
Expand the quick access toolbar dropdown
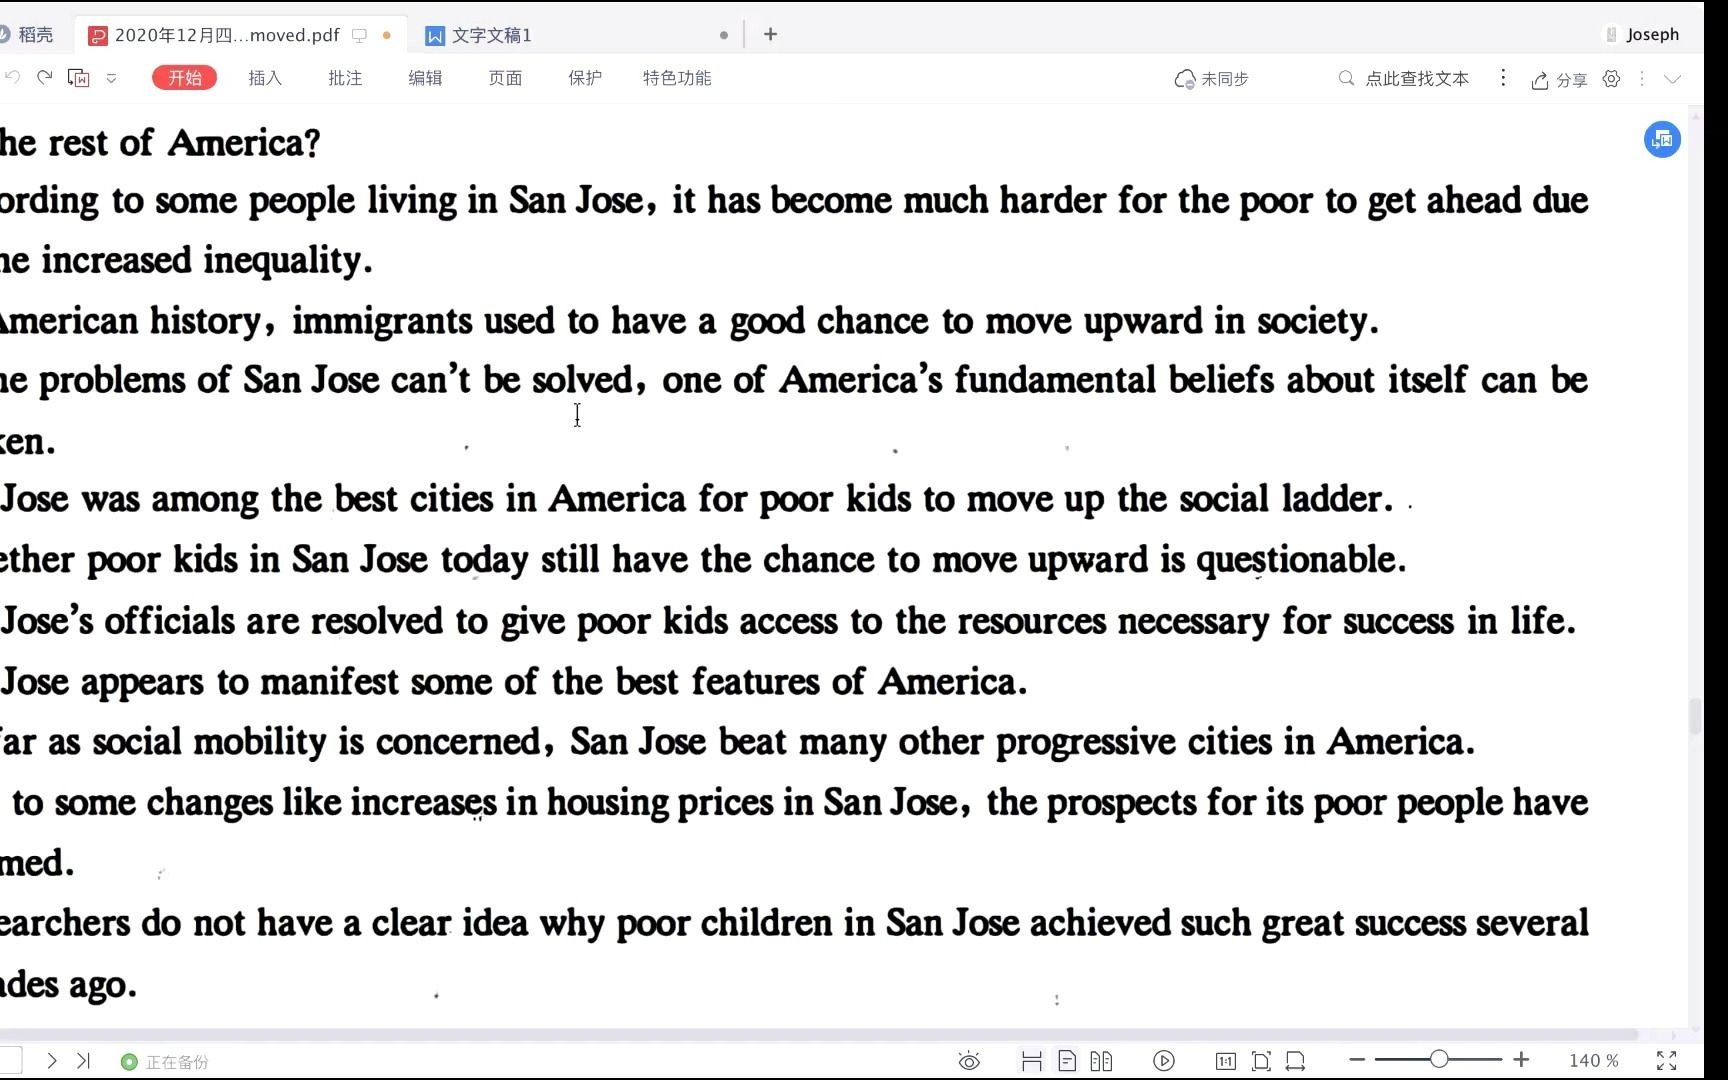111,78
